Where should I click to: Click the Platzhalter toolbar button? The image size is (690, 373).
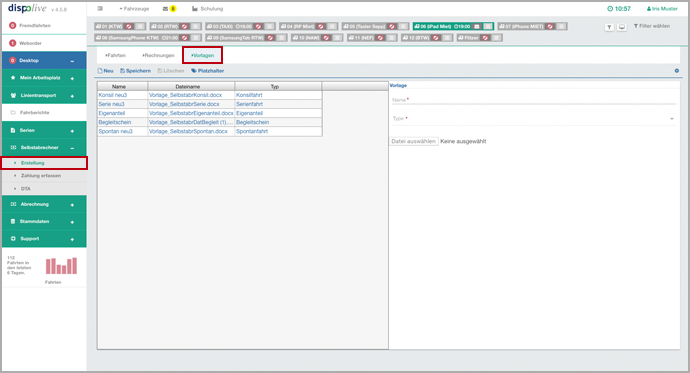pyautogui.click(x=208, y=71)
